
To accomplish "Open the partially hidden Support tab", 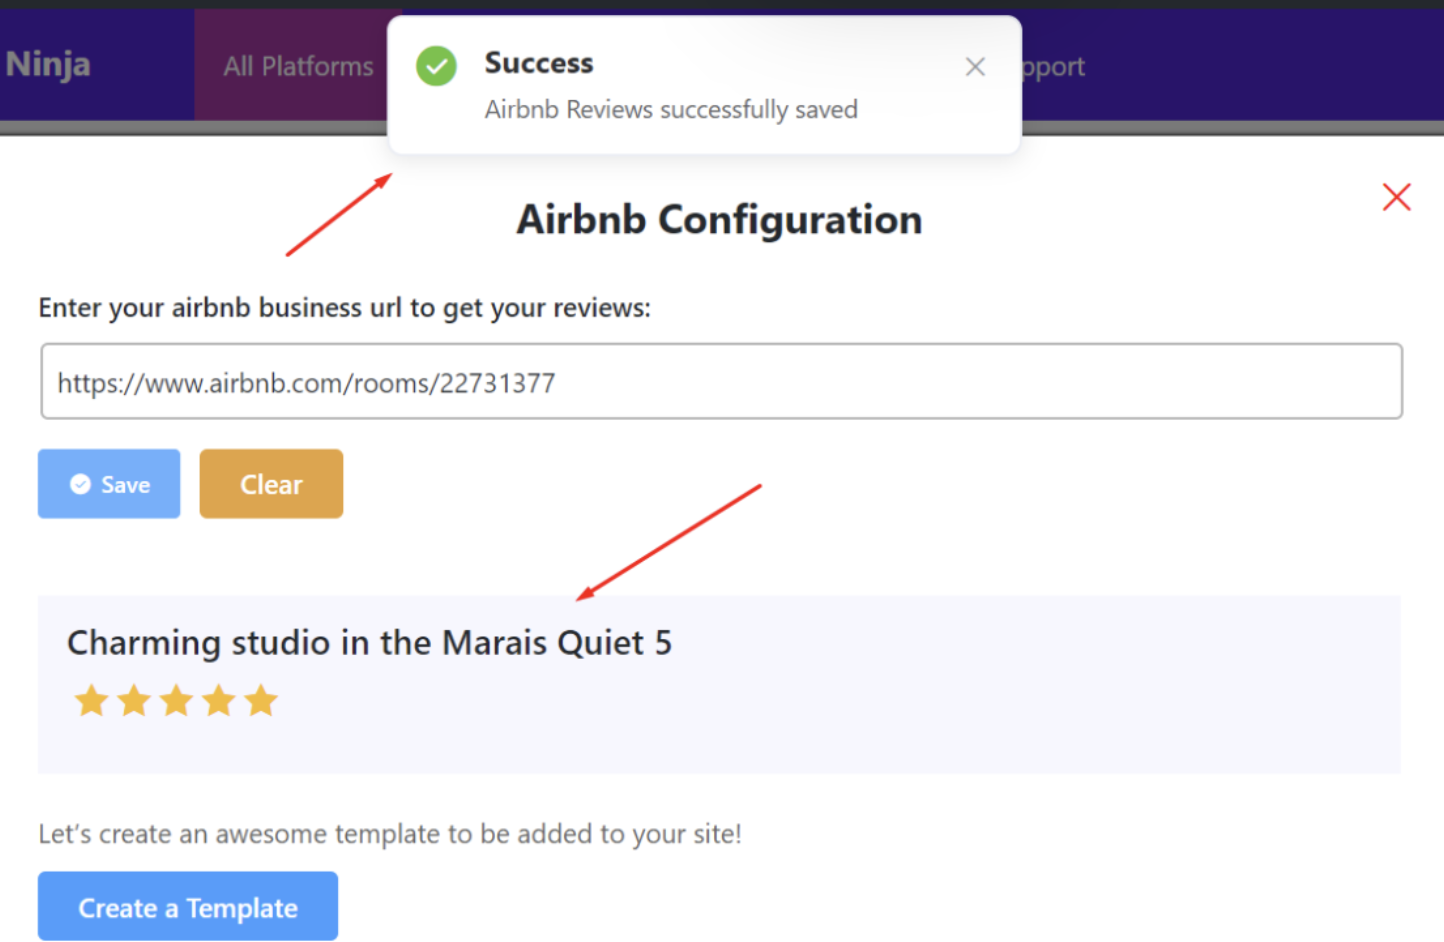I will click(1053, 67).
